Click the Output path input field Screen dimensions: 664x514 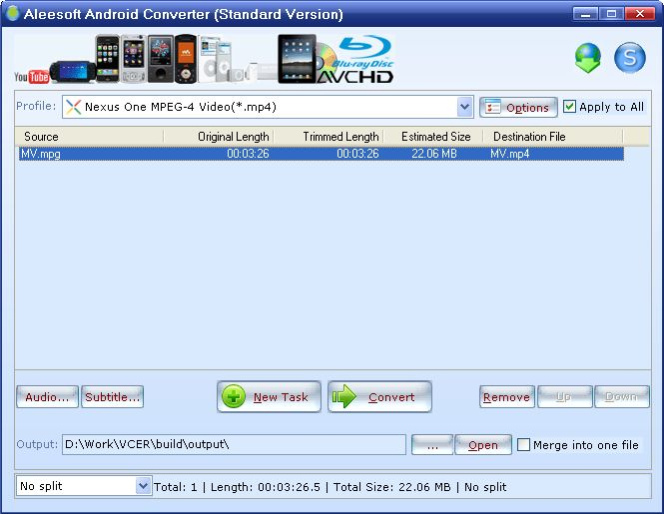pos(234,444)
